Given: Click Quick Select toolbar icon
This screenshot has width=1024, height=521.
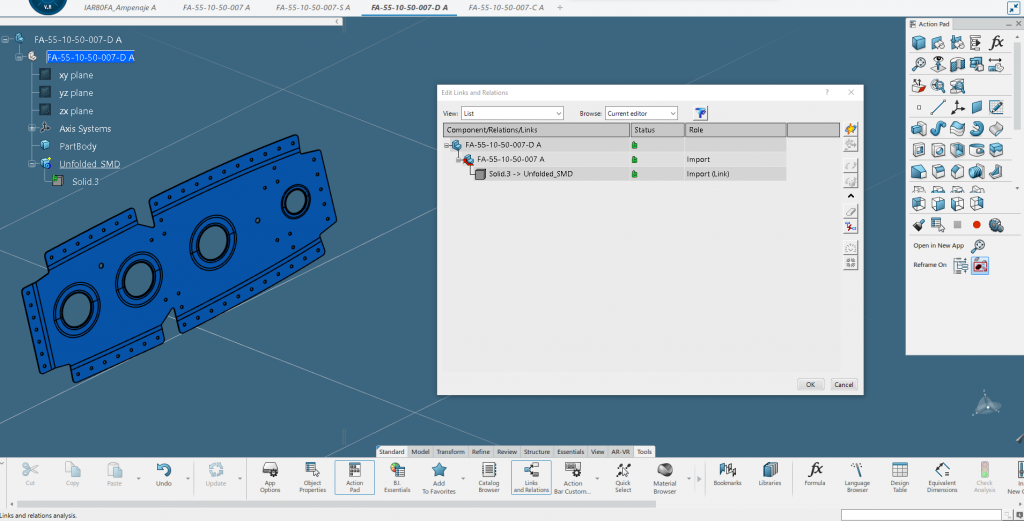Looking at the screenshot, I should [623, 477].
